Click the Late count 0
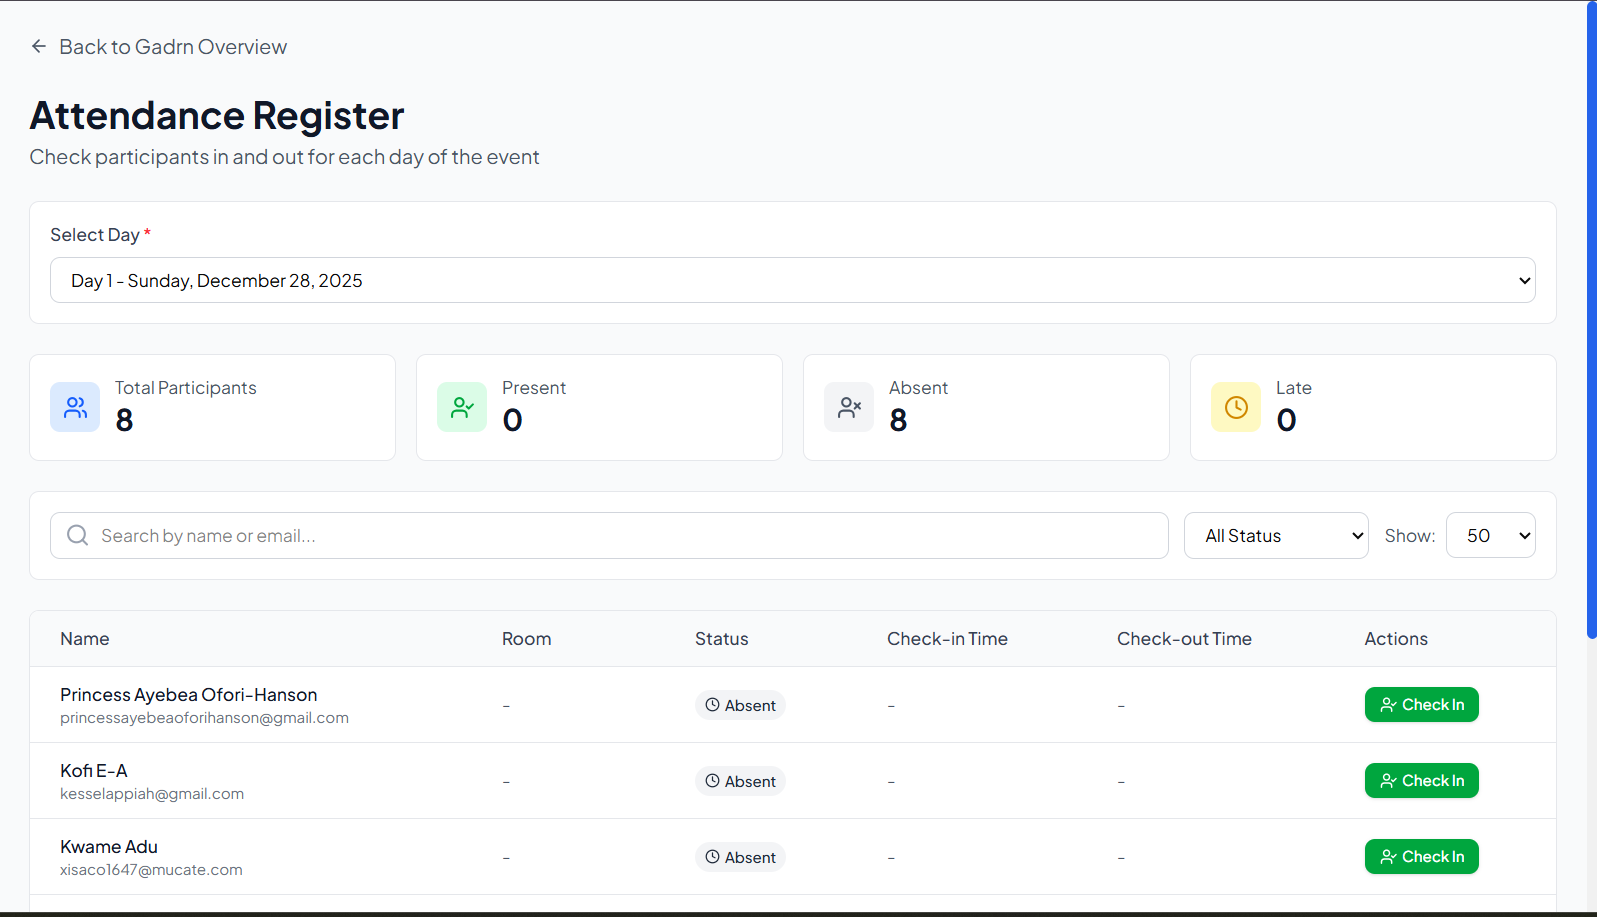 point(1286,420)
